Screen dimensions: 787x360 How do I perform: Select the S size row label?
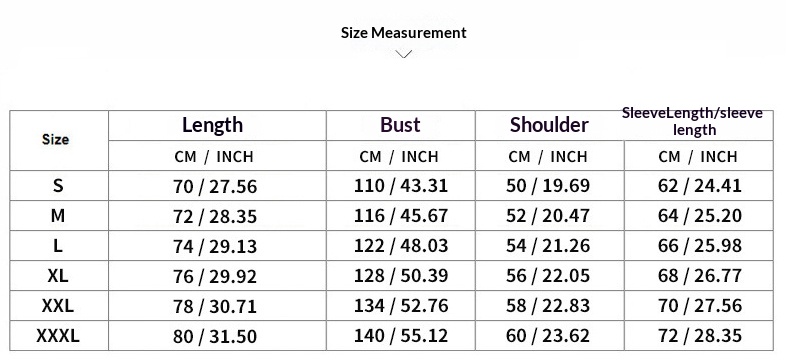pyautogui.click(x=58, y=186)
